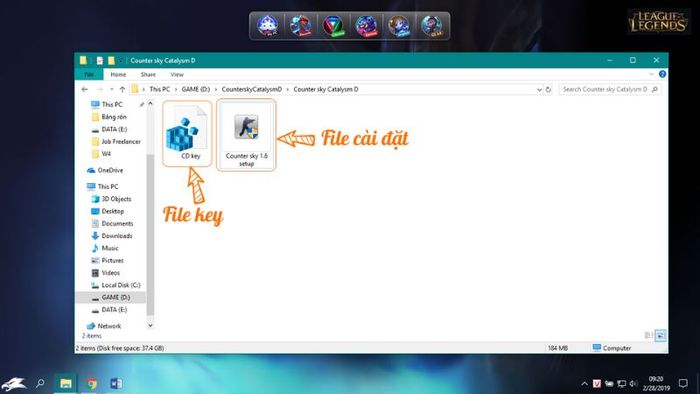Screen dimensions: 700x394
Task: Expand chevron after GAME (D:) in the address bar
Action: click(x=216, y=89)
